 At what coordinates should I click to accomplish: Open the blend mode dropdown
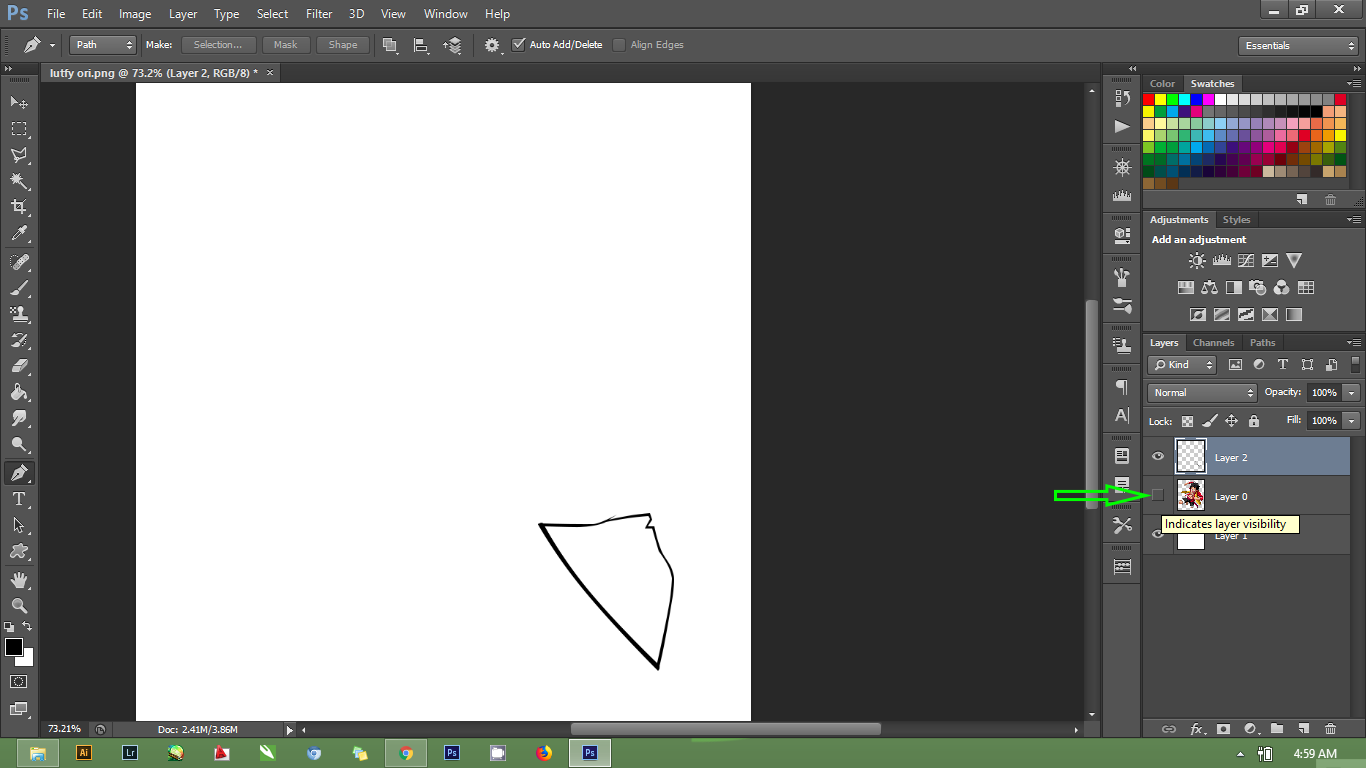point(1200,392)
